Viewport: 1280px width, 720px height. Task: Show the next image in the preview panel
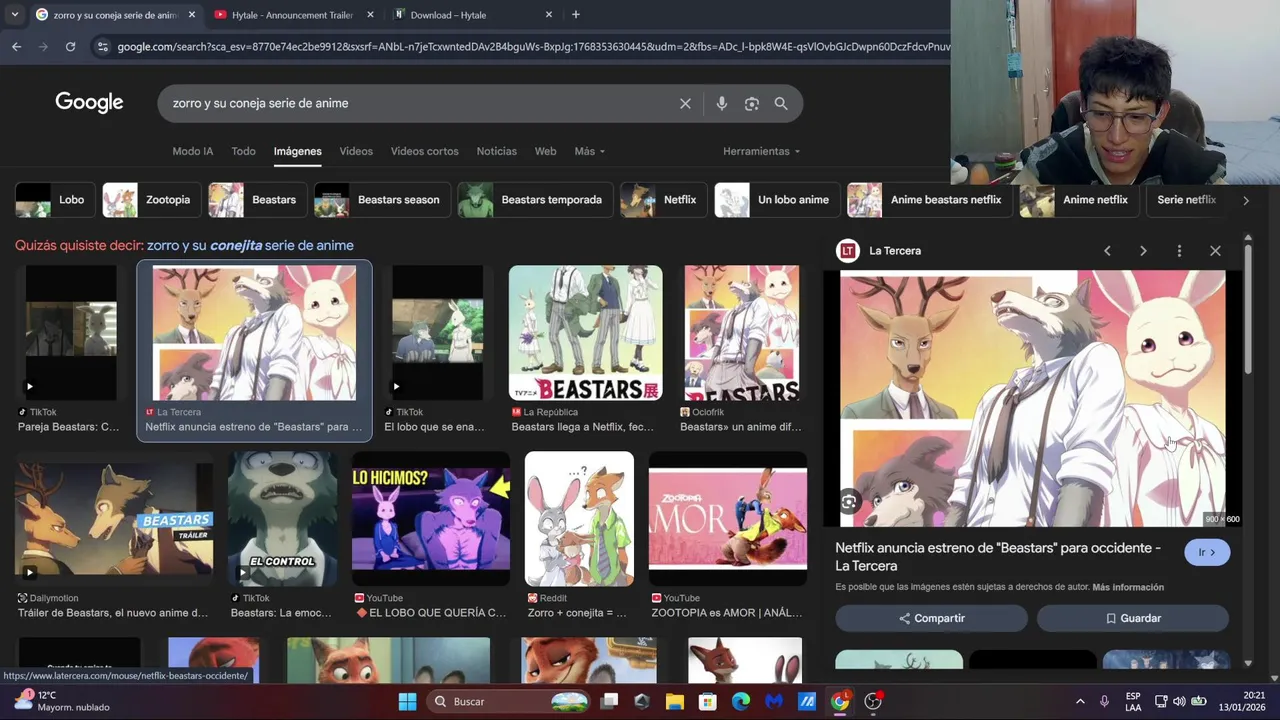[x=1143, y=251]
